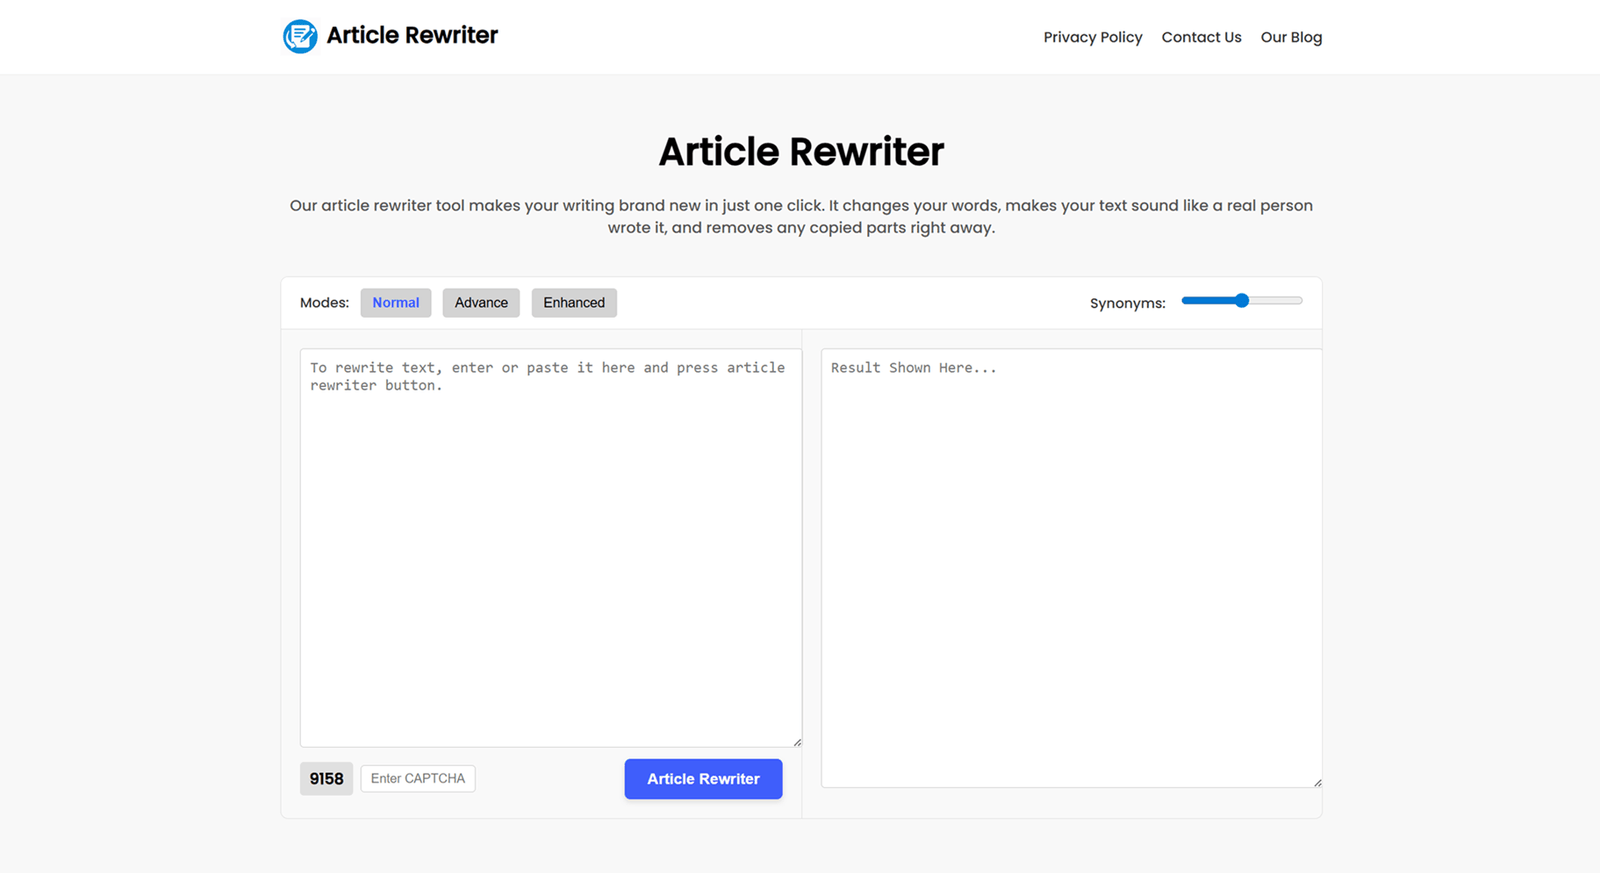Click the Modes: label
Screen dimensions: 1600x873
[324, 303]
